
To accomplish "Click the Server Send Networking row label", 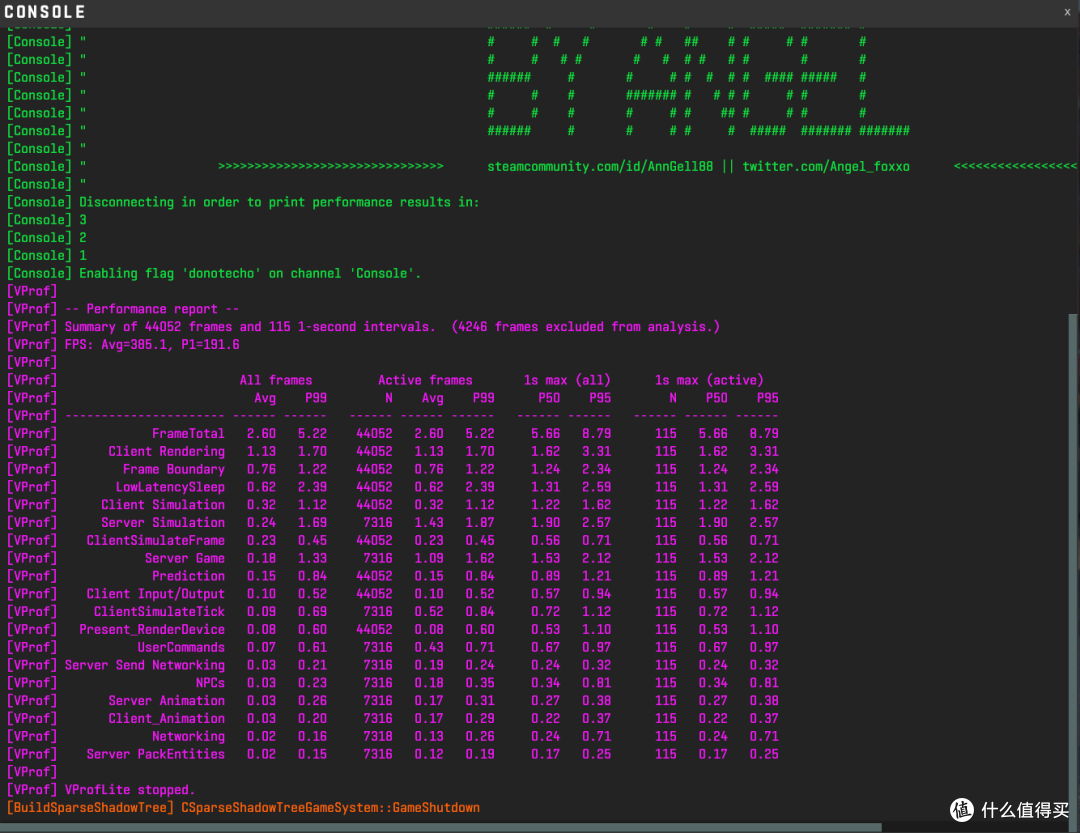I will 145,666.
